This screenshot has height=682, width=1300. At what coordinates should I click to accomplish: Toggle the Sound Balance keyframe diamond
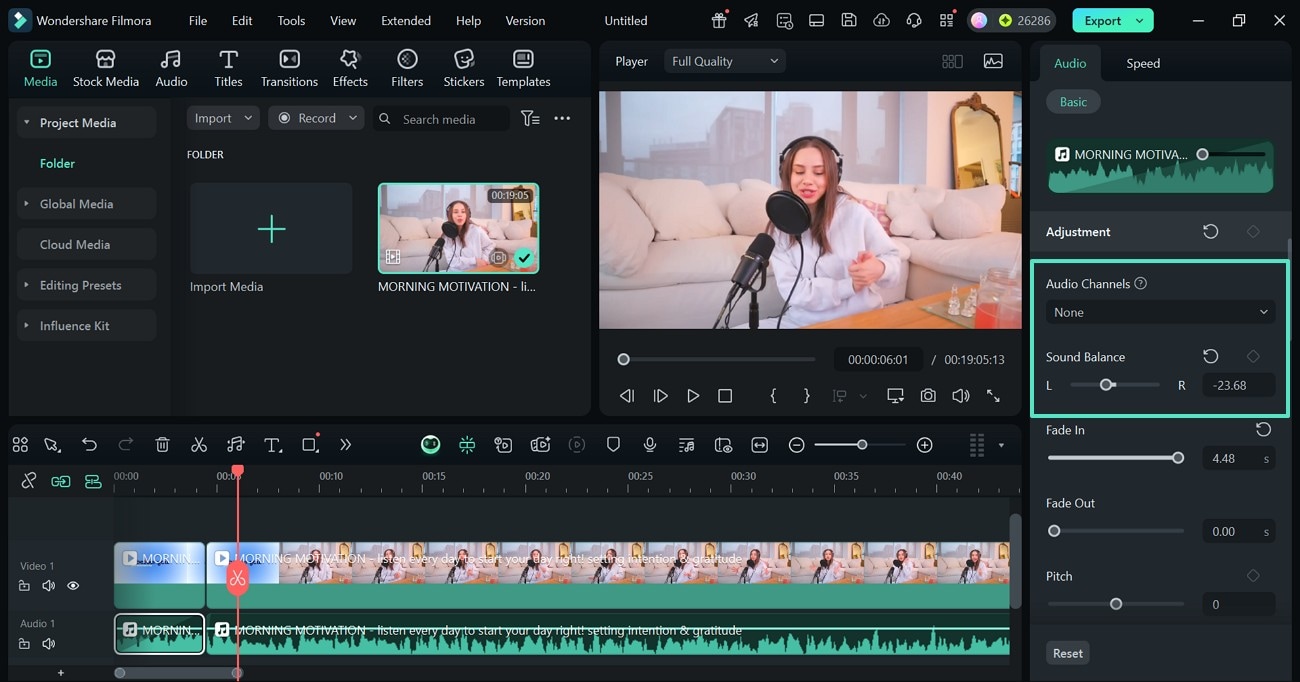tap(1253, 356)
